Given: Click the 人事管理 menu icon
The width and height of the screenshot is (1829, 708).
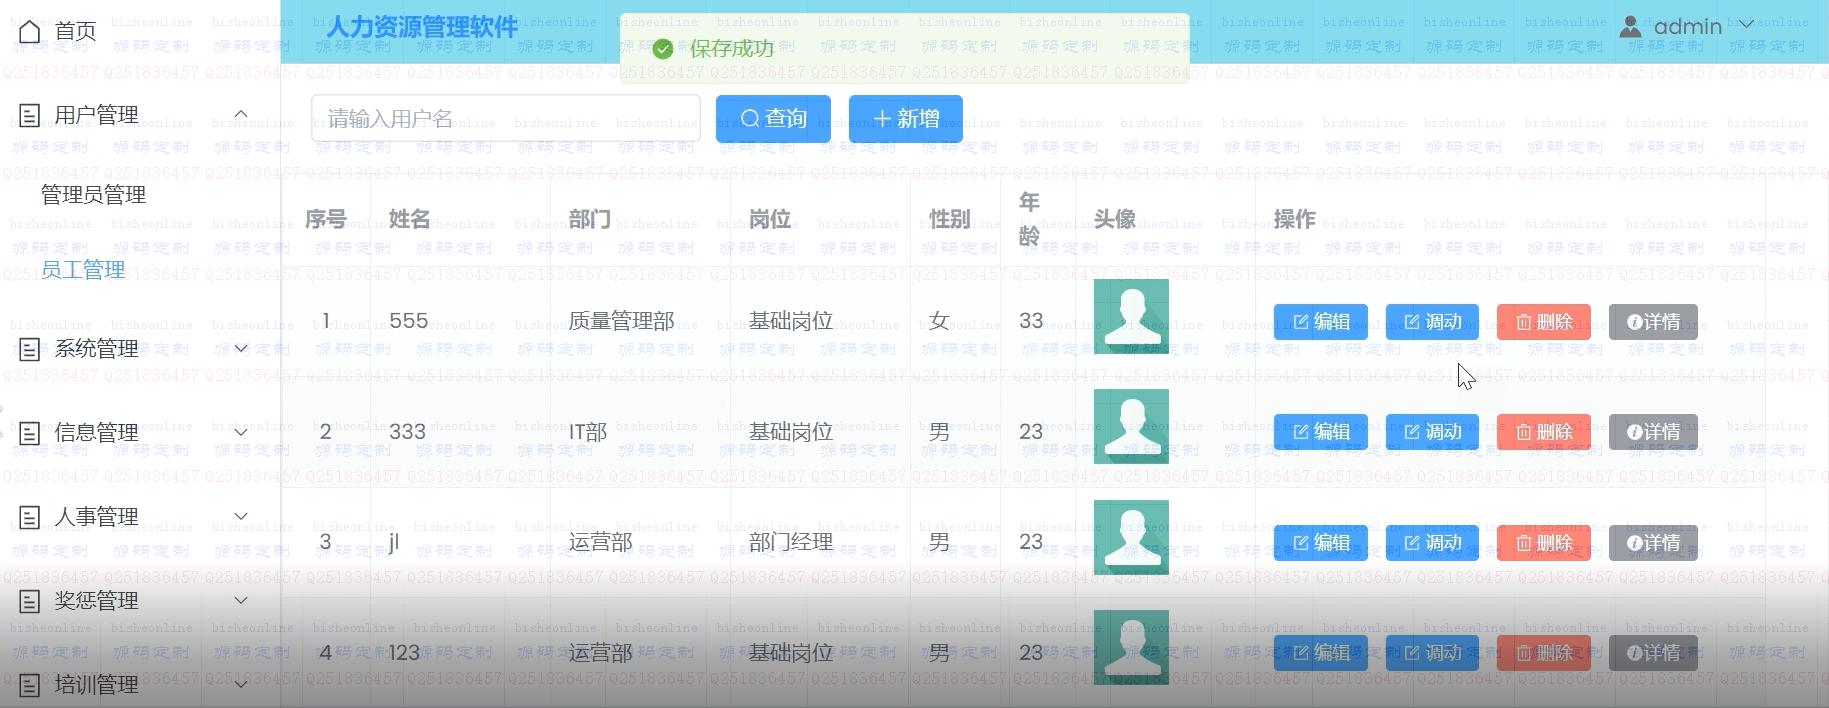Looking at the screenshot, I should [x=30, y=517].
